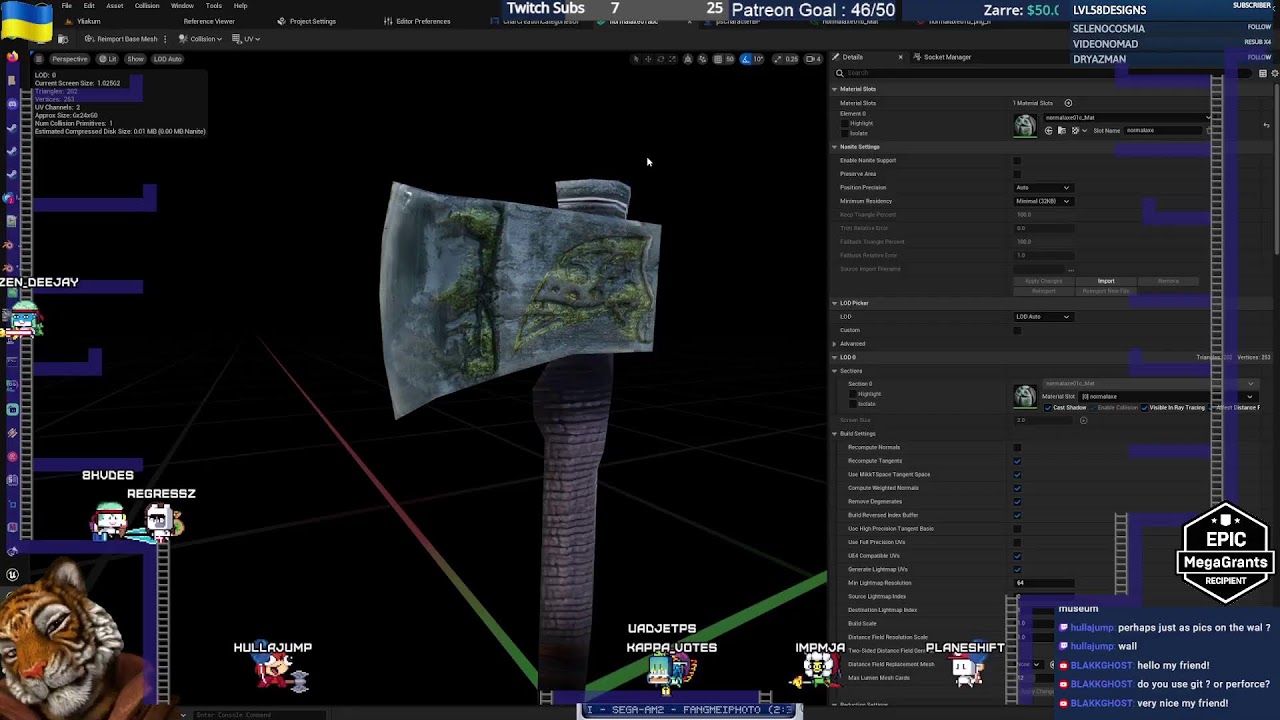1280x720 pixels.
Task: Toggle surface snapping icon in viewport
Action: click(702, 59)
